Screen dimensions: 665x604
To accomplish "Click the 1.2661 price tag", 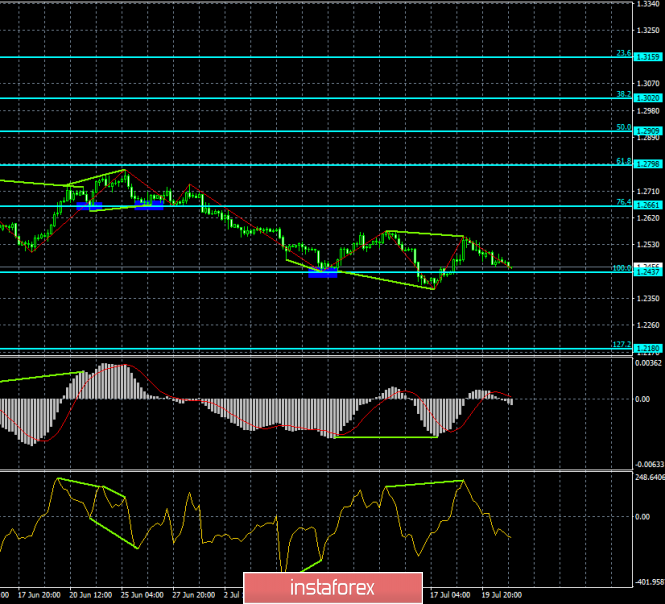I will pyautogui.click(x=648, y=205).
